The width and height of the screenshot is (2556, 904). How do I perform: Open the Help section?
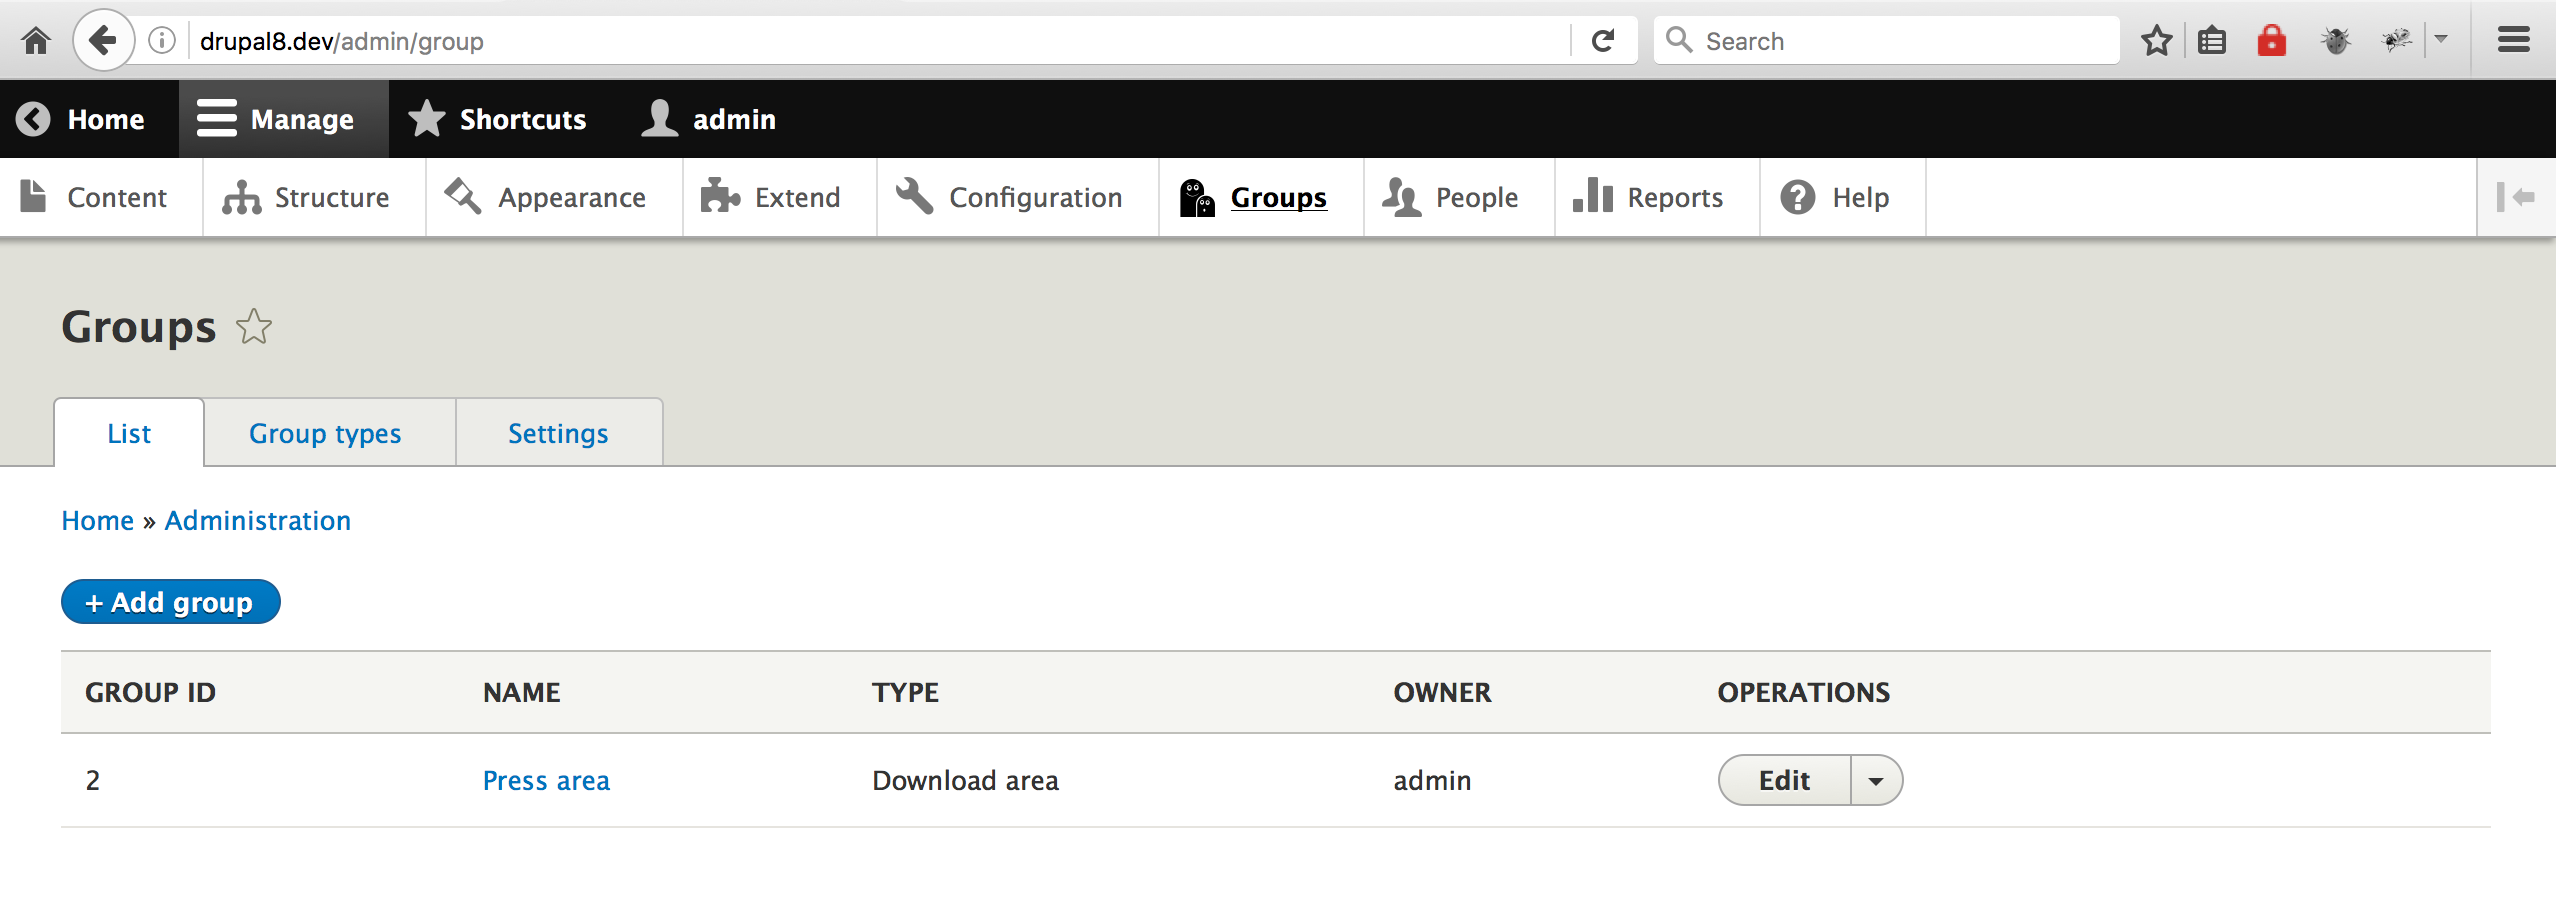click(1843, 197)
